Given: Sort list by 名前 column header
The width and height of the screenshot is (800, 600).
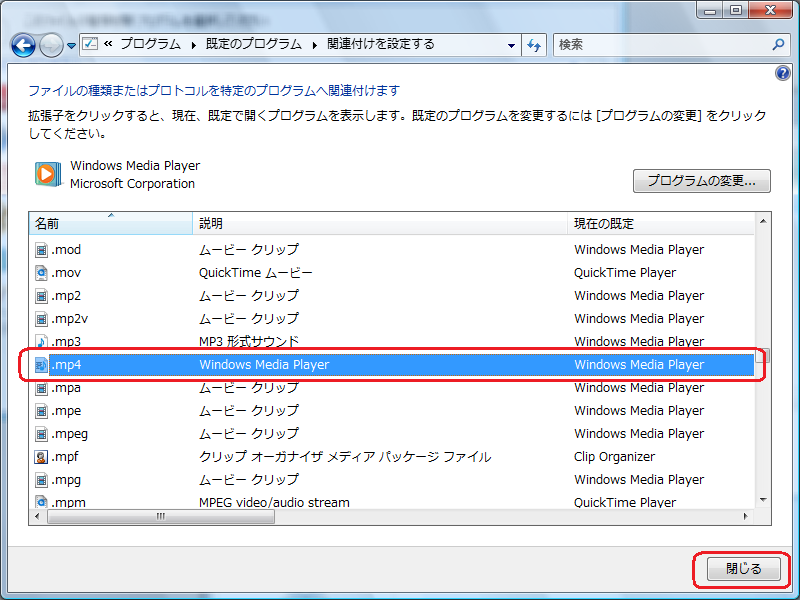Looking at the screenshot, I should (x=110, y=223).
